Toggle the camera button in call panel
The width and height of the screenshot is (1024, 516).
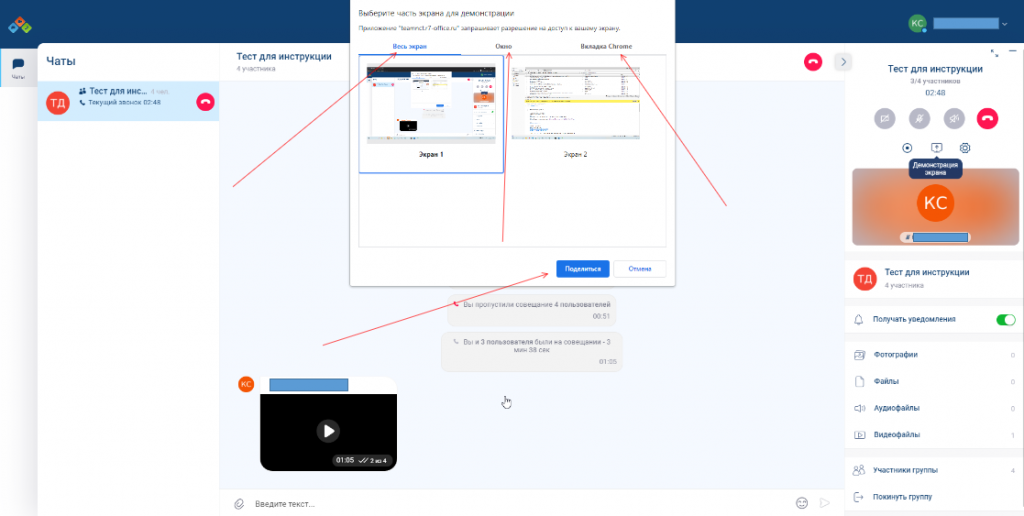[884, 118]
